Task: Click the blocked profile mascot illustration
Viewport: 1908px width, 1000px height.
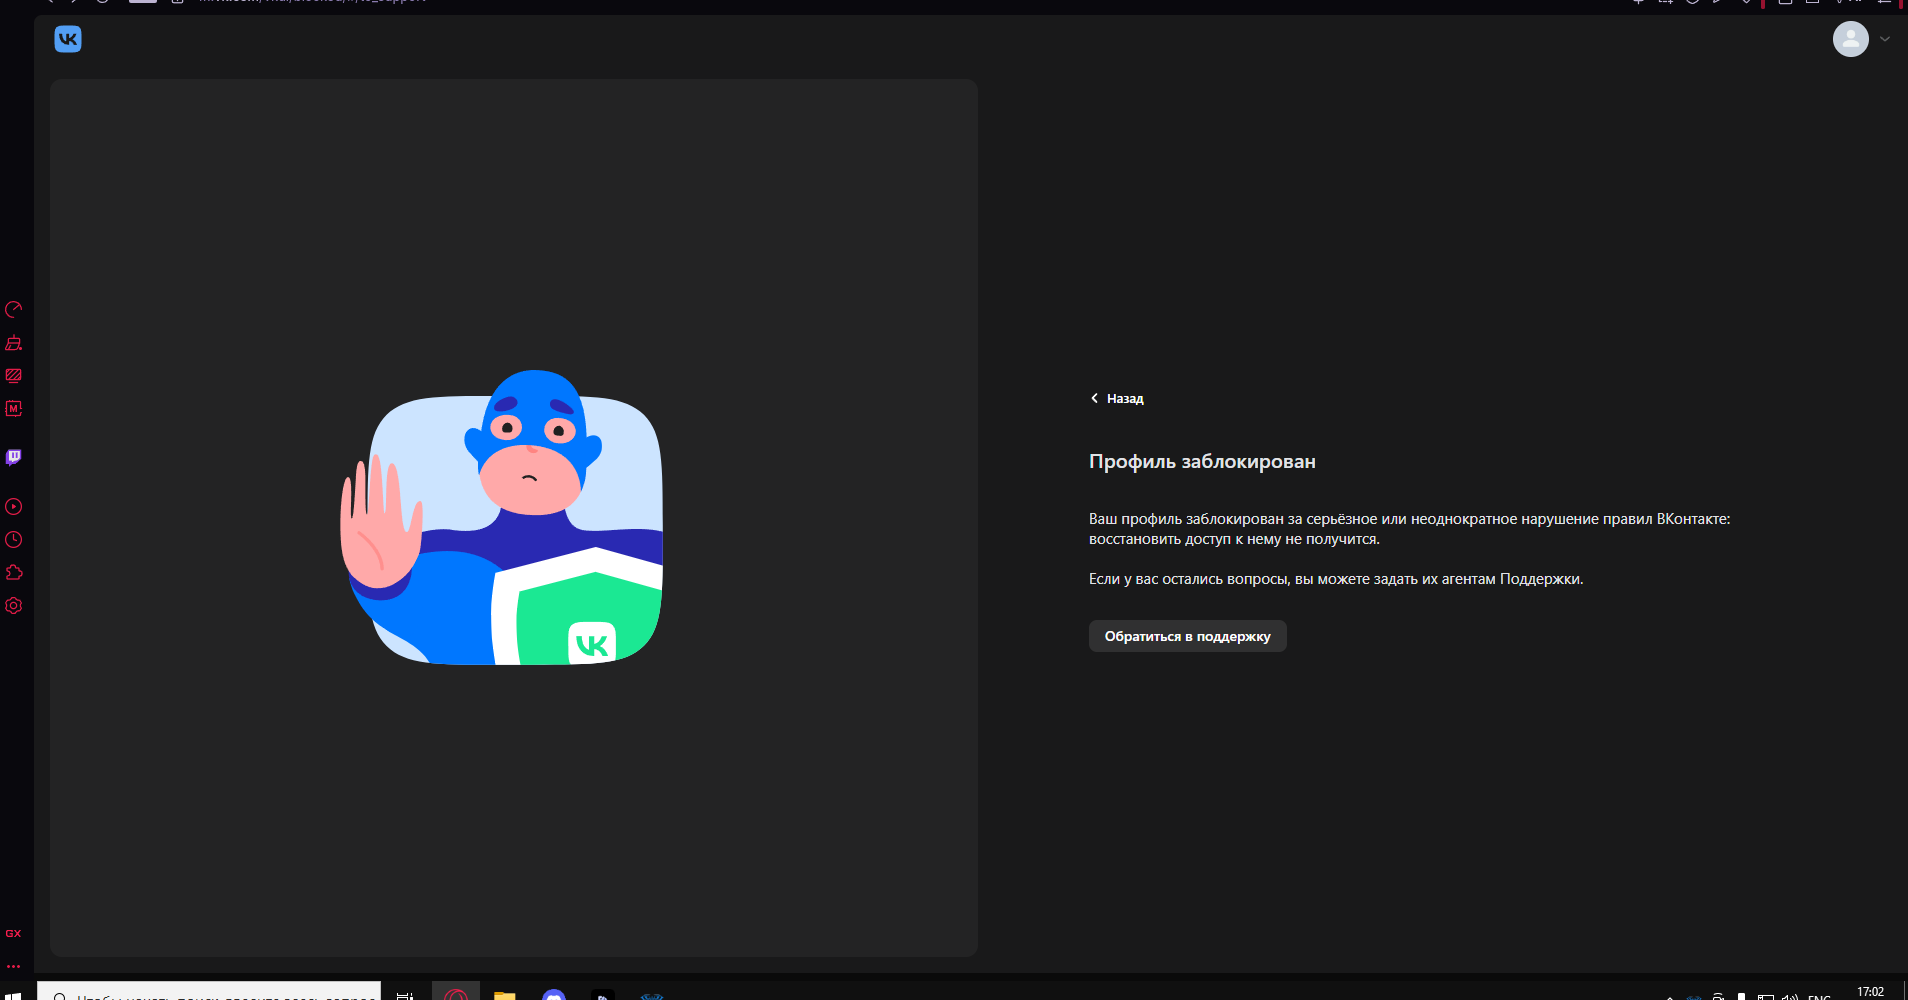Action: (502, 518)
